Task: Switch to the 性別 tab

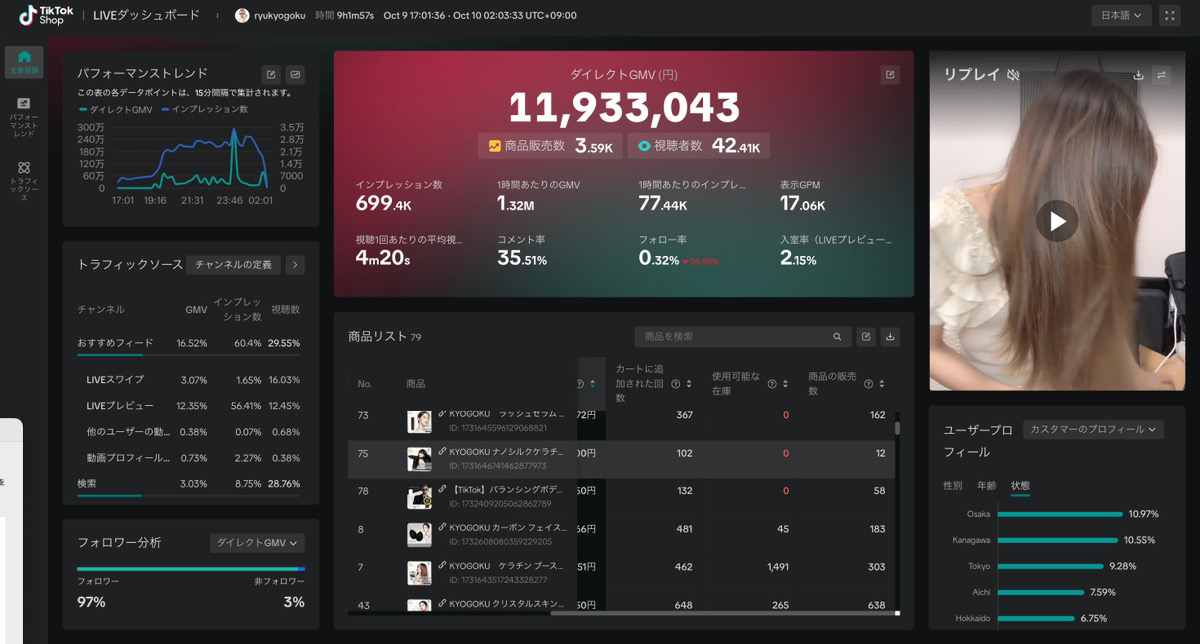Action: tap(953, 486)
